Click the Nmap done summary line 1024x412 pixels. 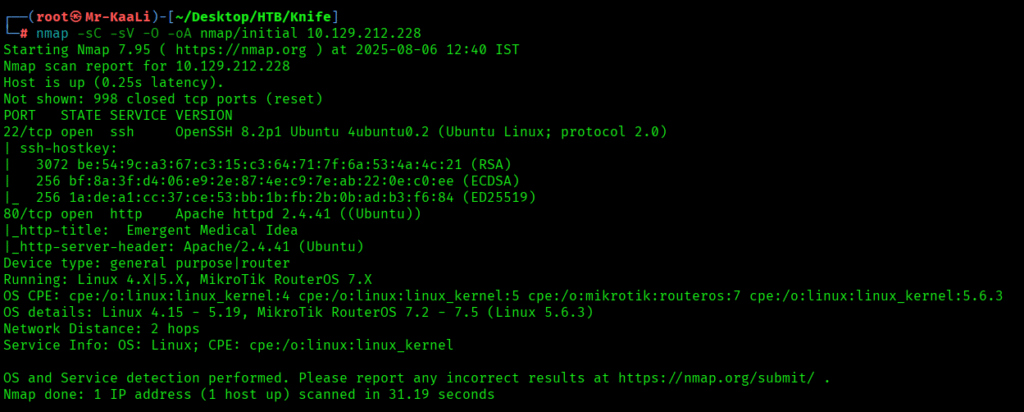tap(248, 394)
